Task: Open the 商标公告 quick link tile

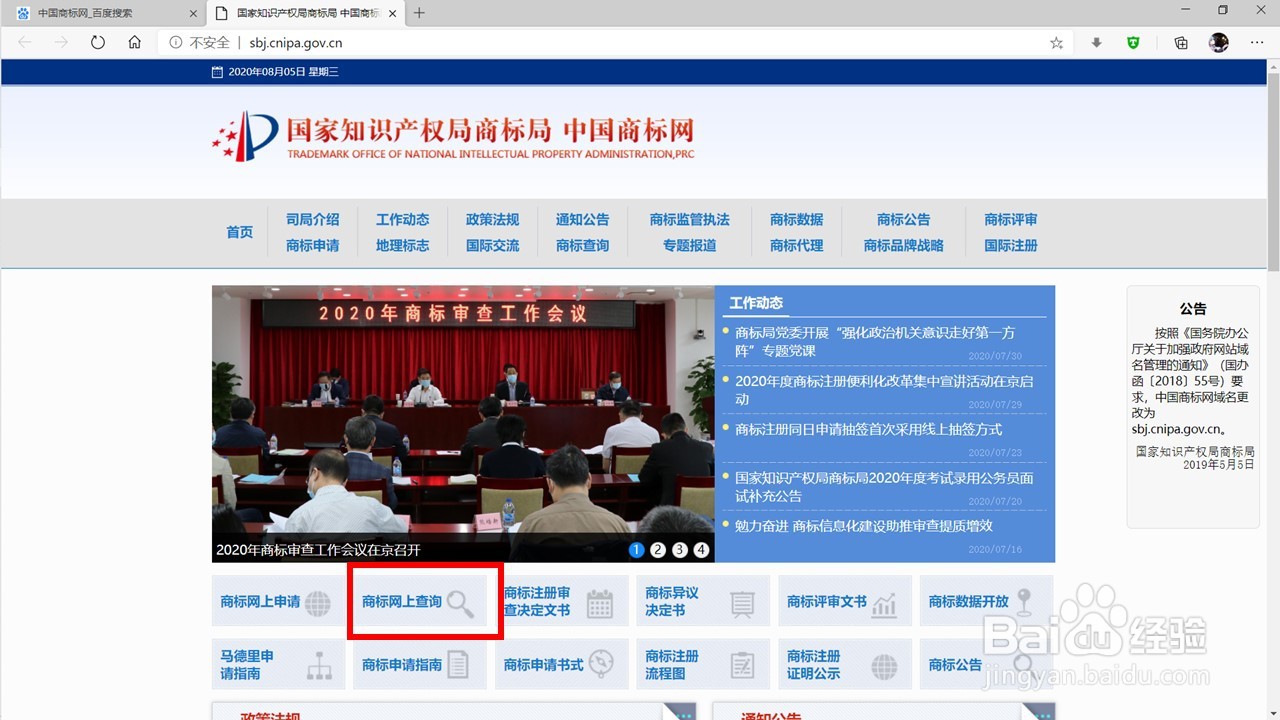Action: [x=986, y=665]
